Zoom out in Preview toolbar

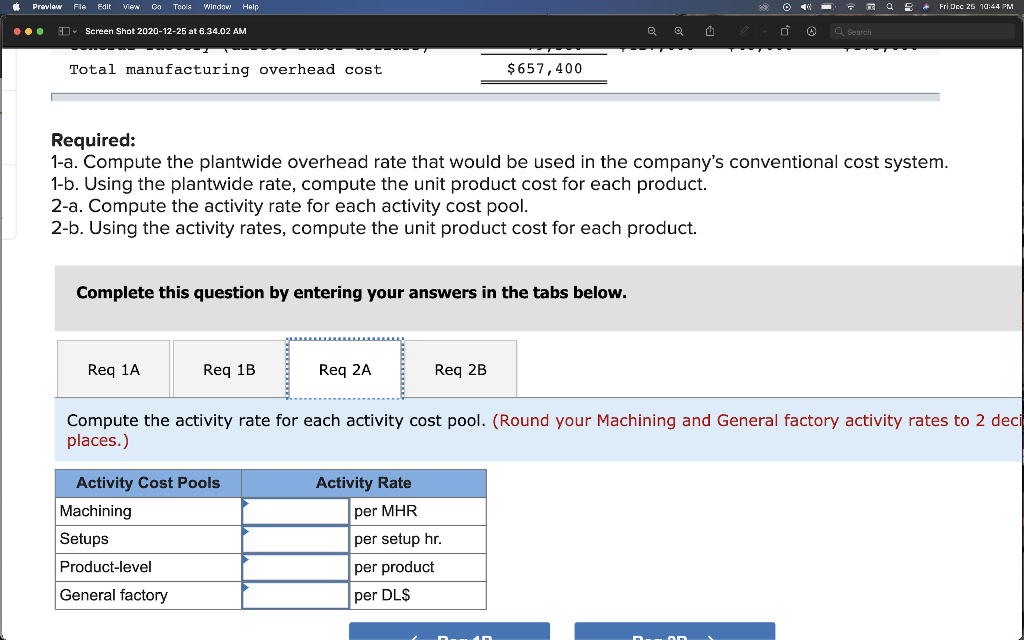652,31
